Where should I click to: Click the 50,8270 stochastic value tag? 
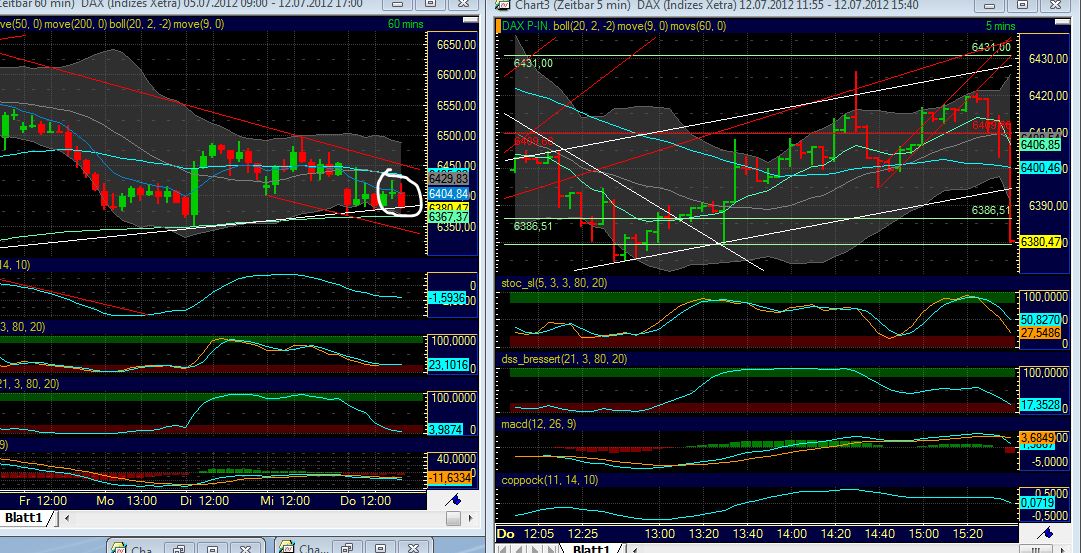pos(1040,320)
